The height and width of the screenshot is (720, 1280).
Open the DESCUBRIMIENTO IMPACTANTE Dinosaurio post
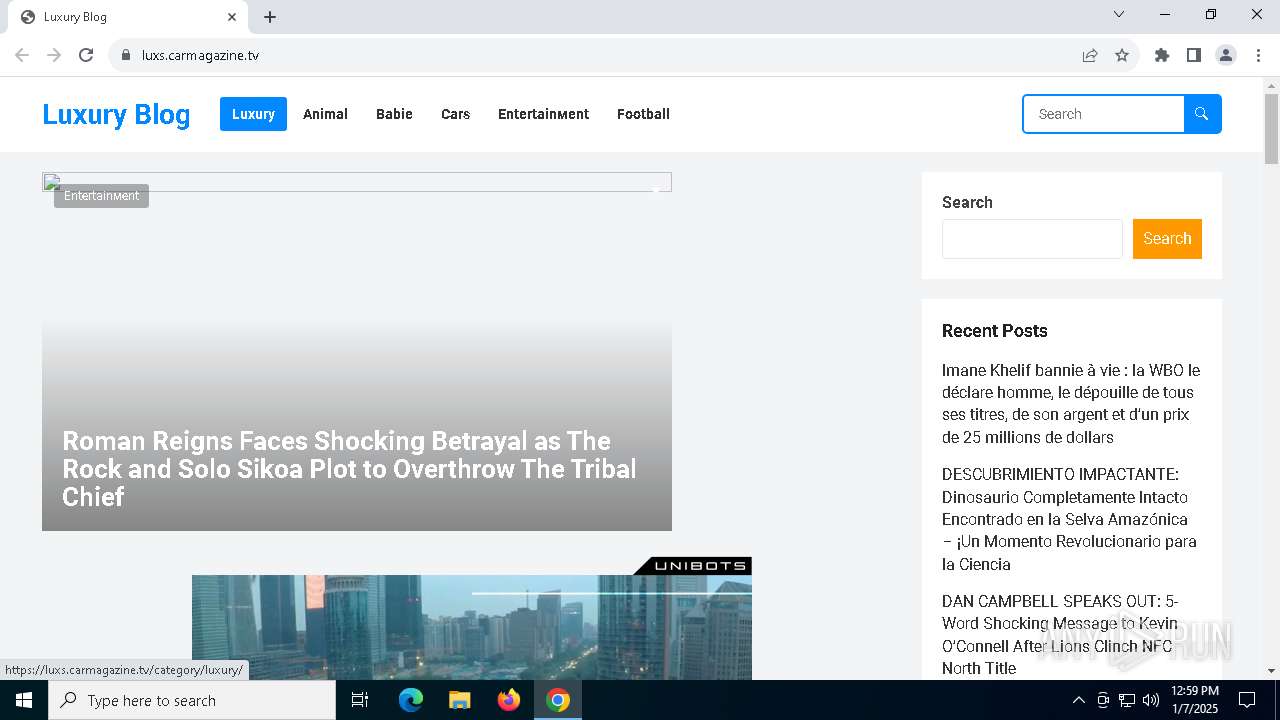(x=1069, y=519)
